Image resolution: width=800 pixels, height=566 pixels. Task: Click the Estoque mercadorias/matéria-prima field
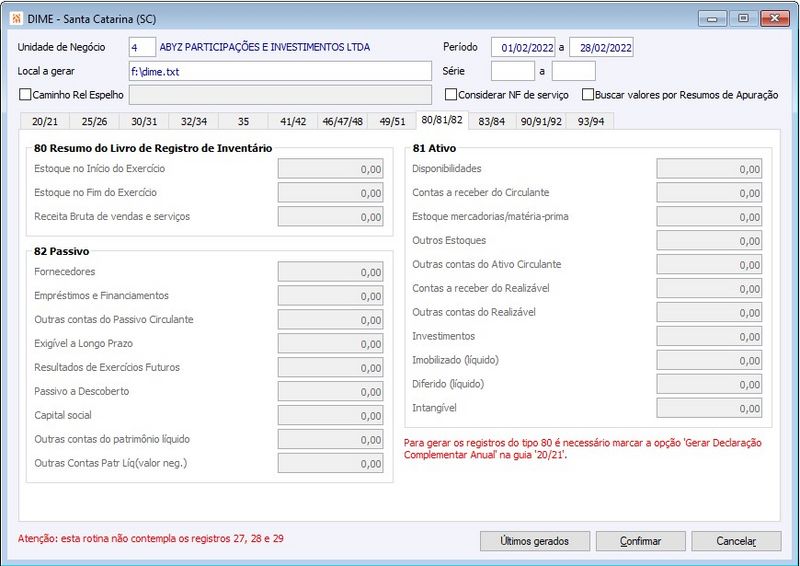coord(709,217)
